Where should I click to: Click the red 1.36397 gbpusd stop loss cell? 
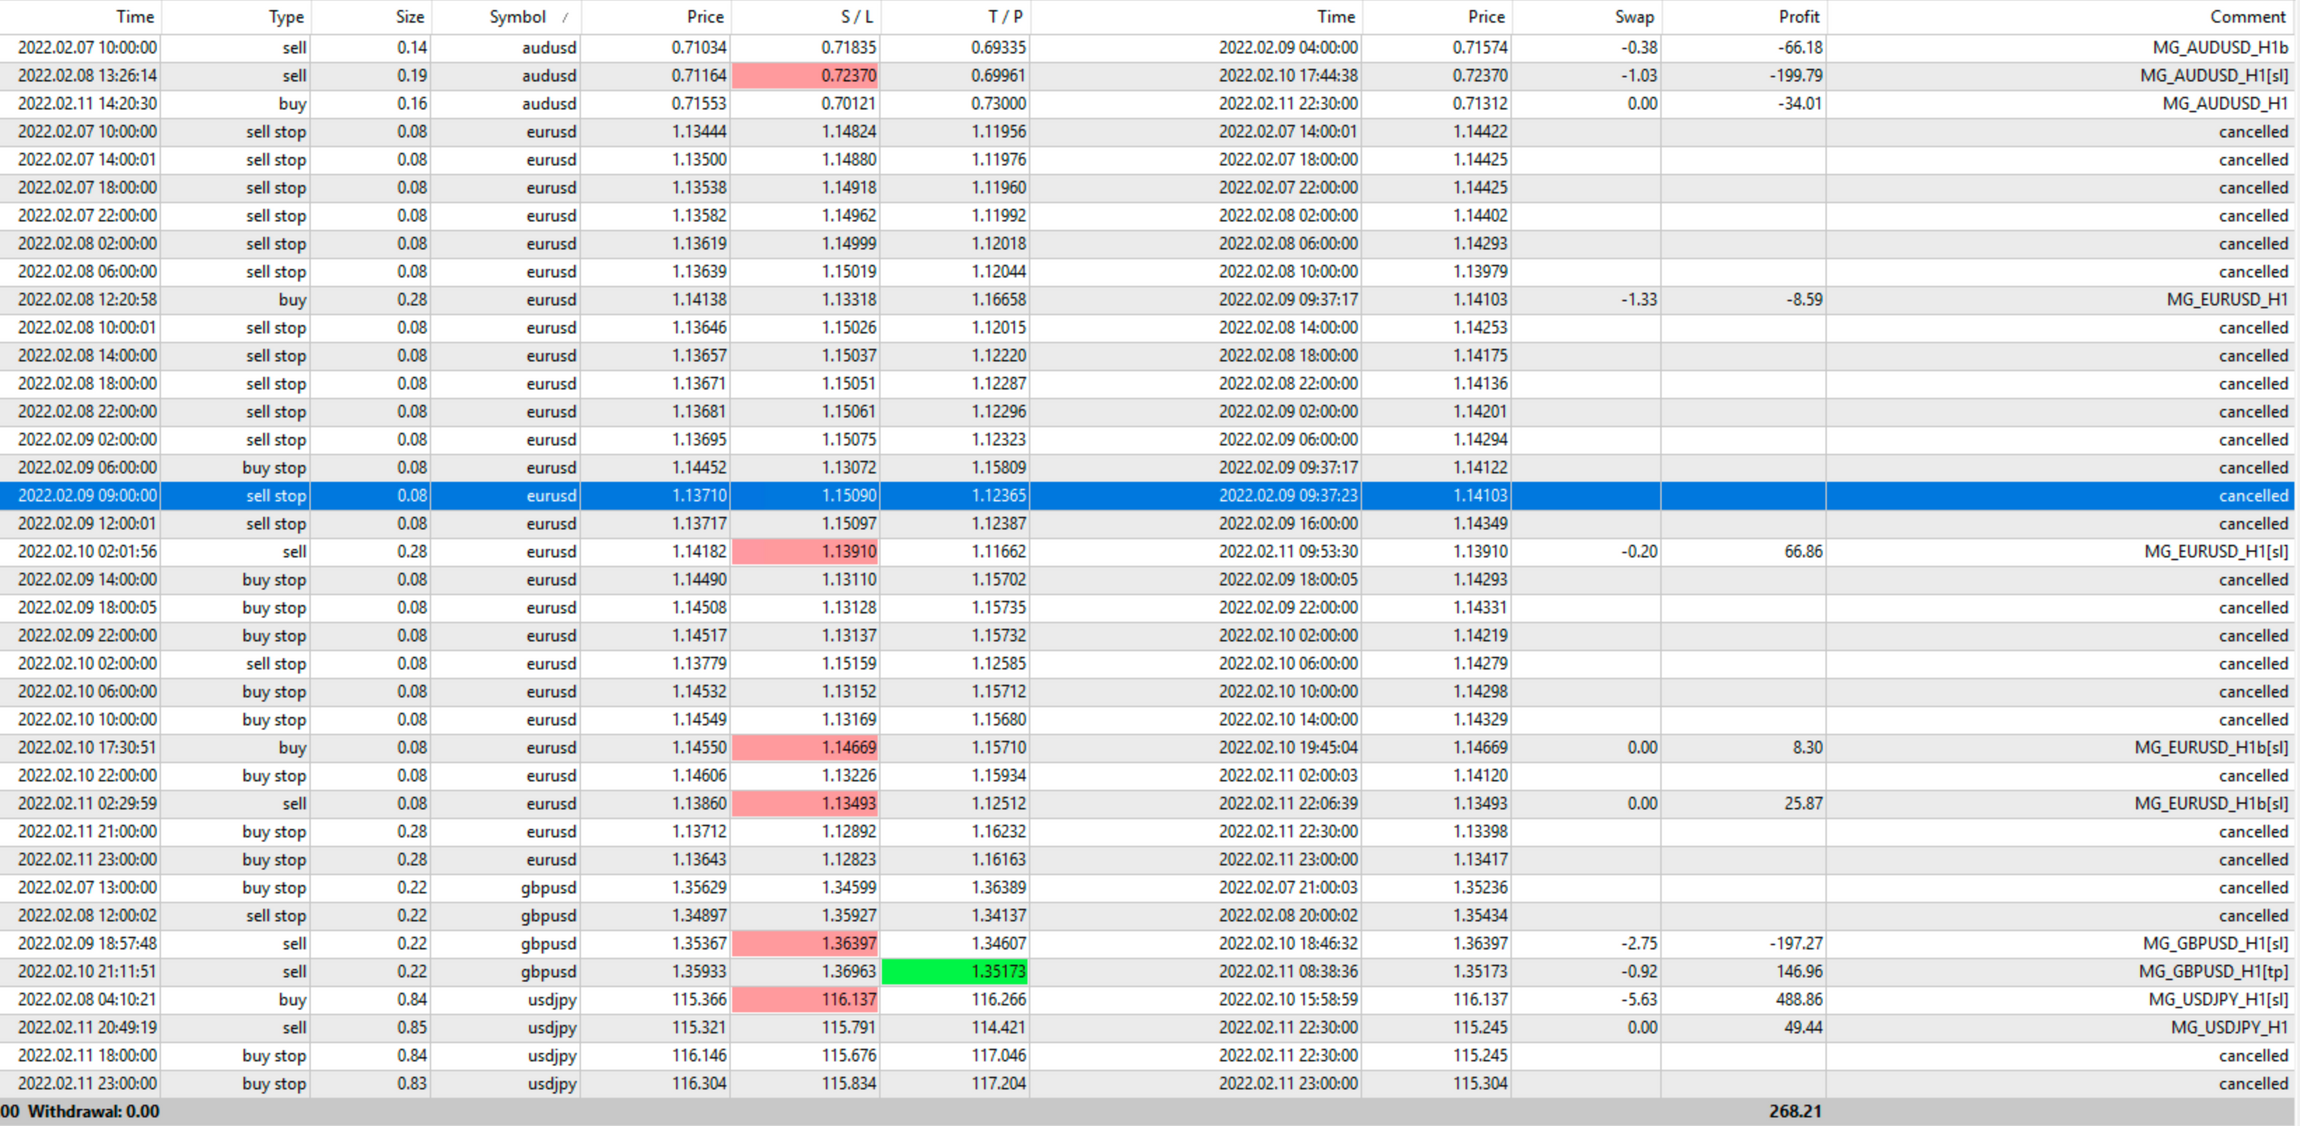[805, 944]
